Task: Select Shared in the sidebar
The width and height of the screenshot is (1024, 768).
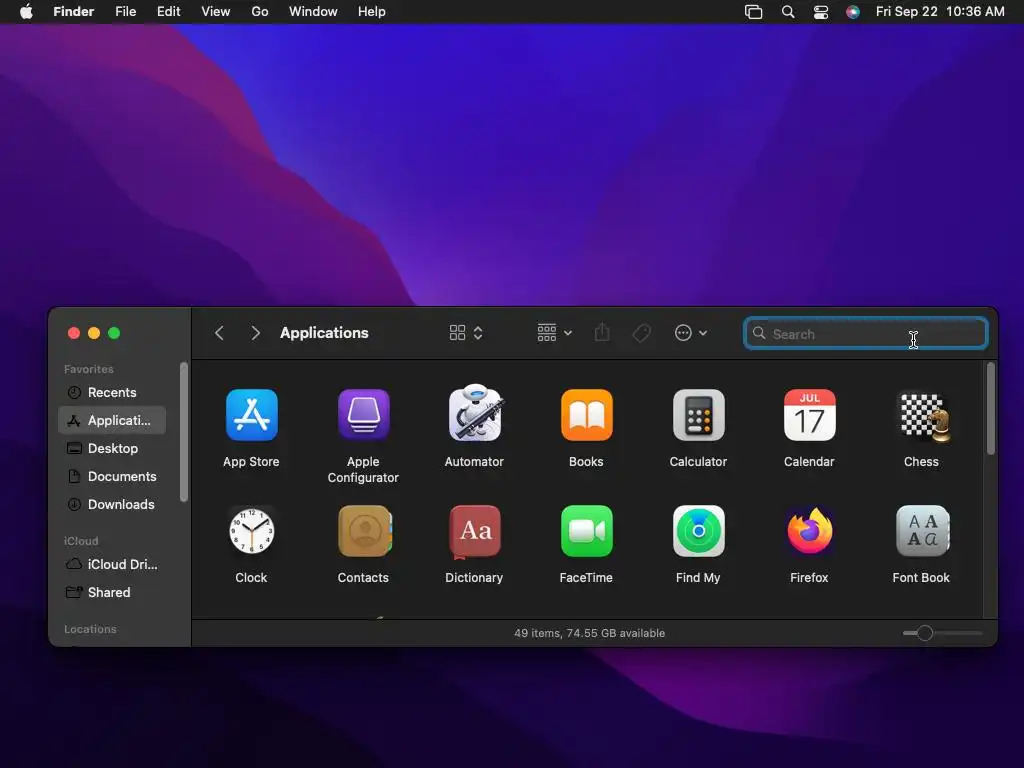Action: (112, 592)
